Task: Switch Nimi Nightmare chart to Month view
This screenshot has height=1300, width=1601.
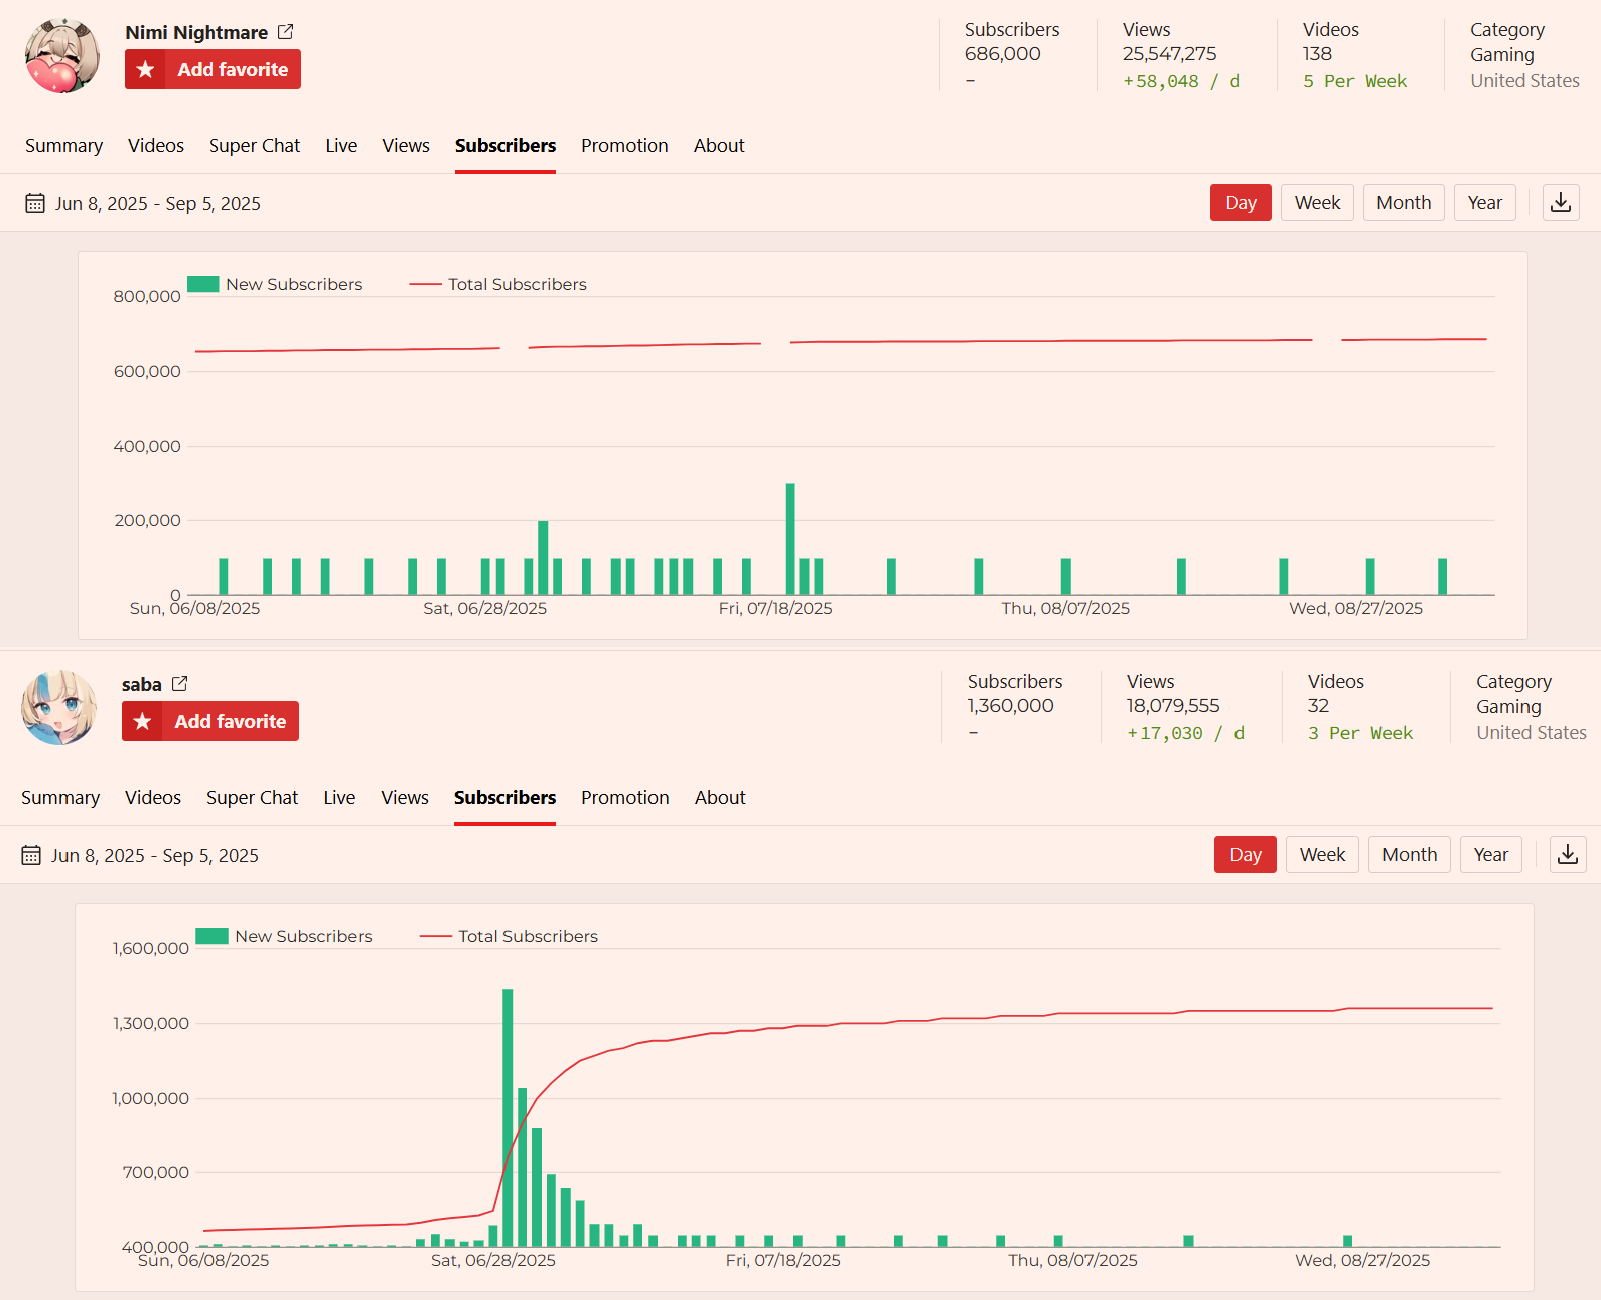Action: (1404, 203)
